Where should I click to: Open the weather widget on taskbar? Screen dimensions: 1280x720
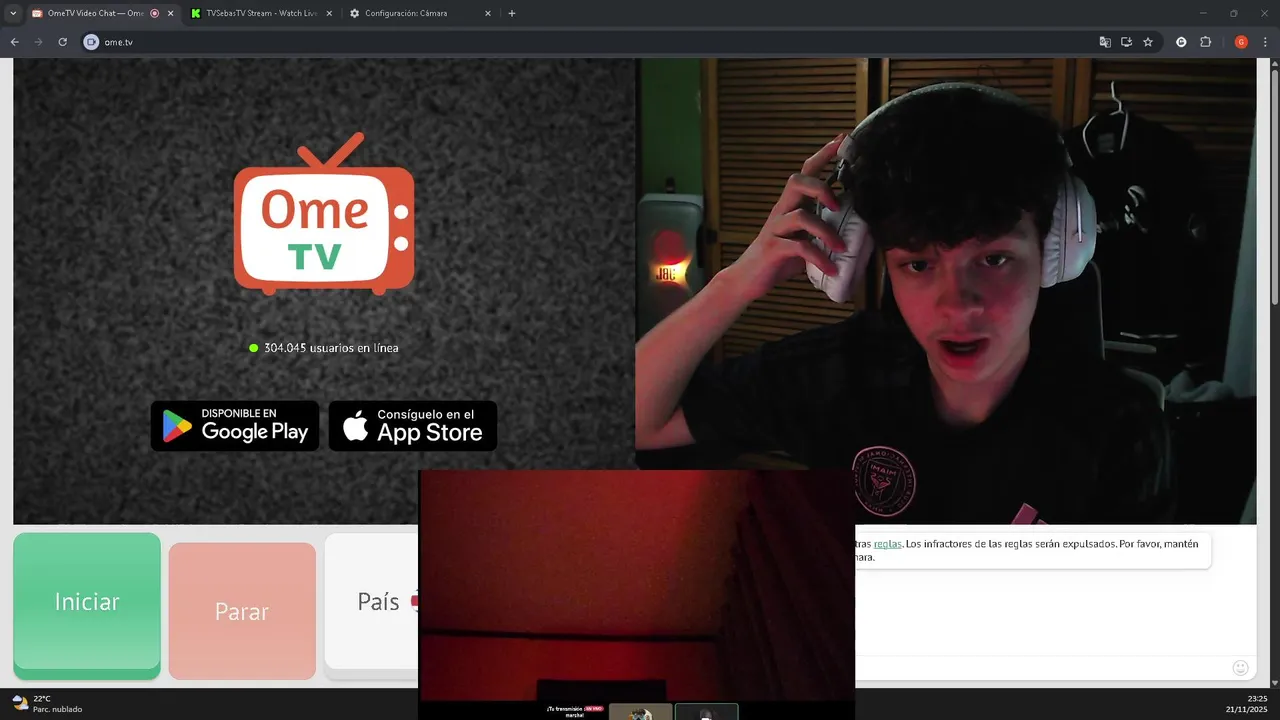click(x=46, y=704)
